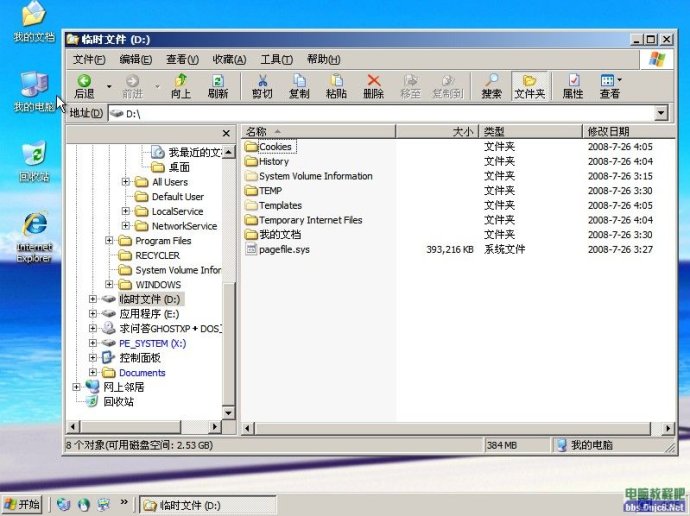The image size is (690, 516).
Task: Open the address bar dropdown arrow
Action: pyautogui.click(x=661, y=113)
